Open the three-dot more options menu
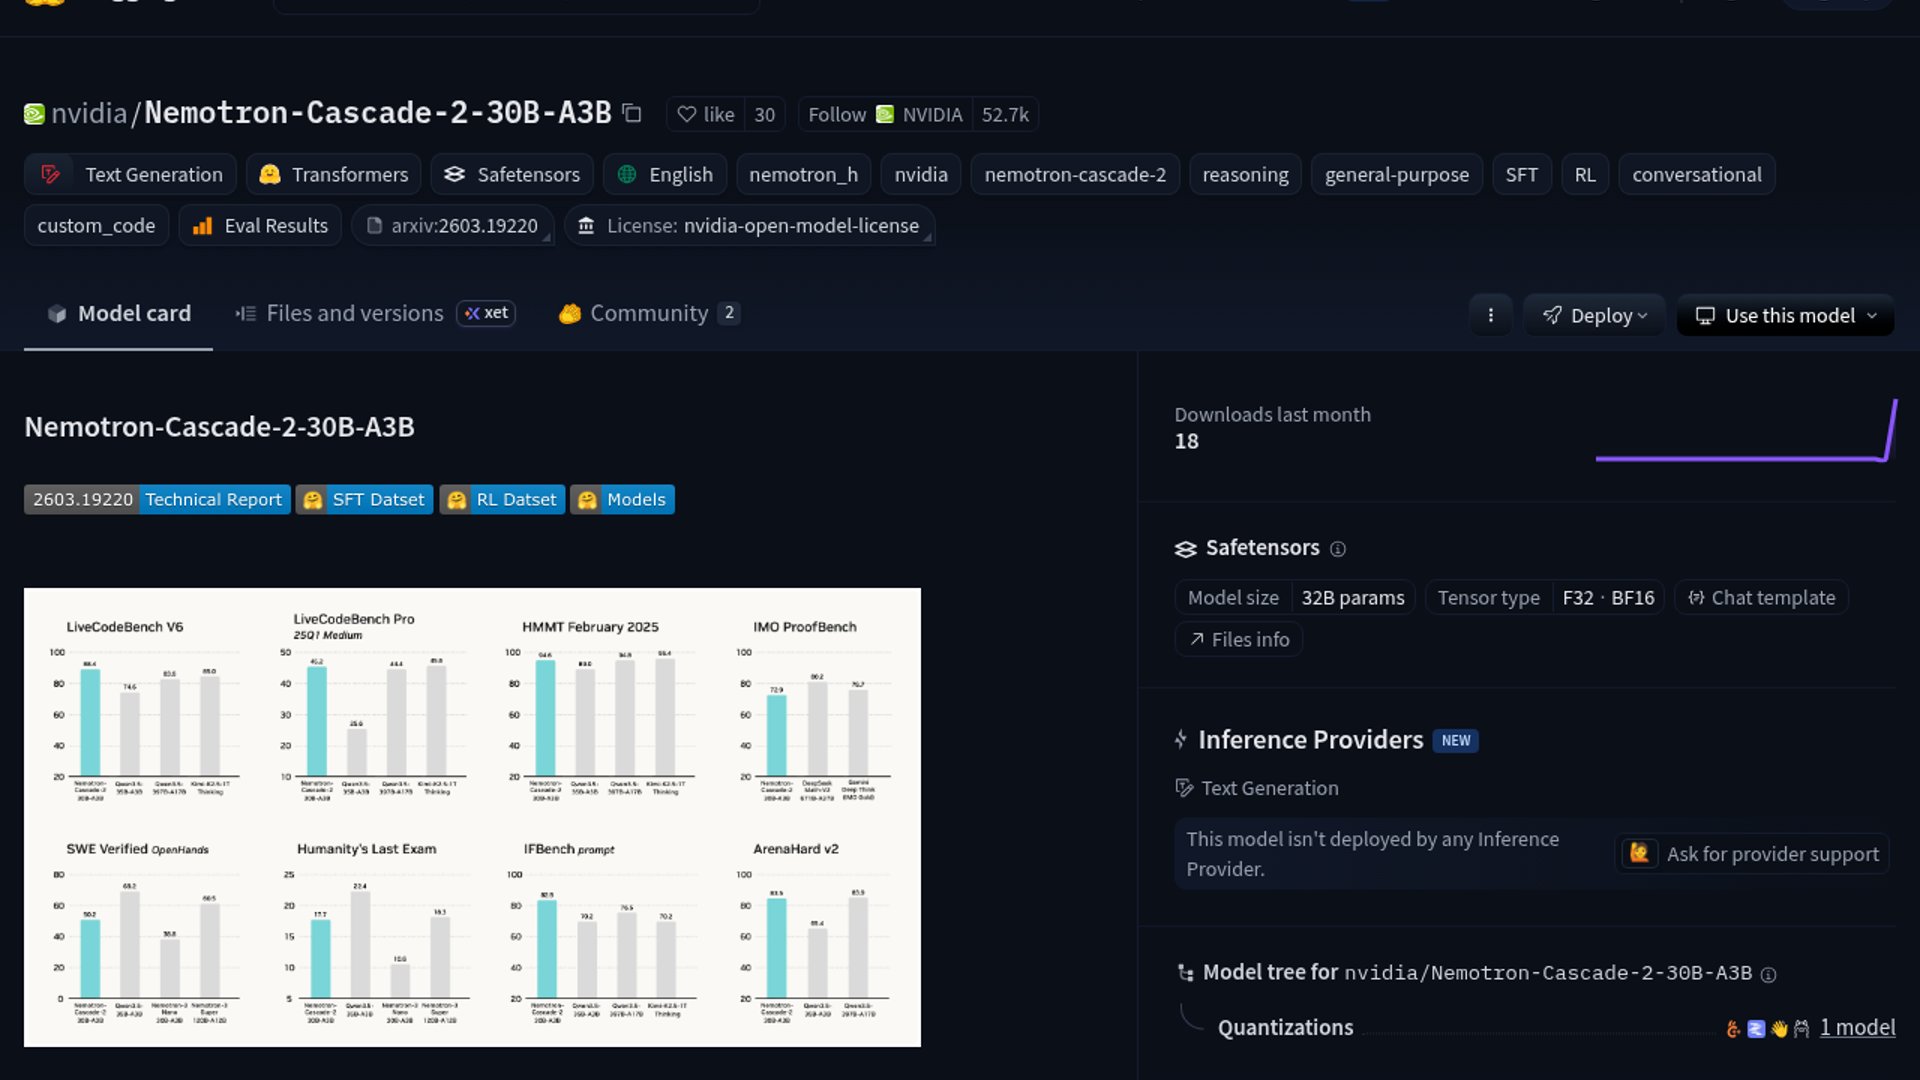 click(1490, 315)
